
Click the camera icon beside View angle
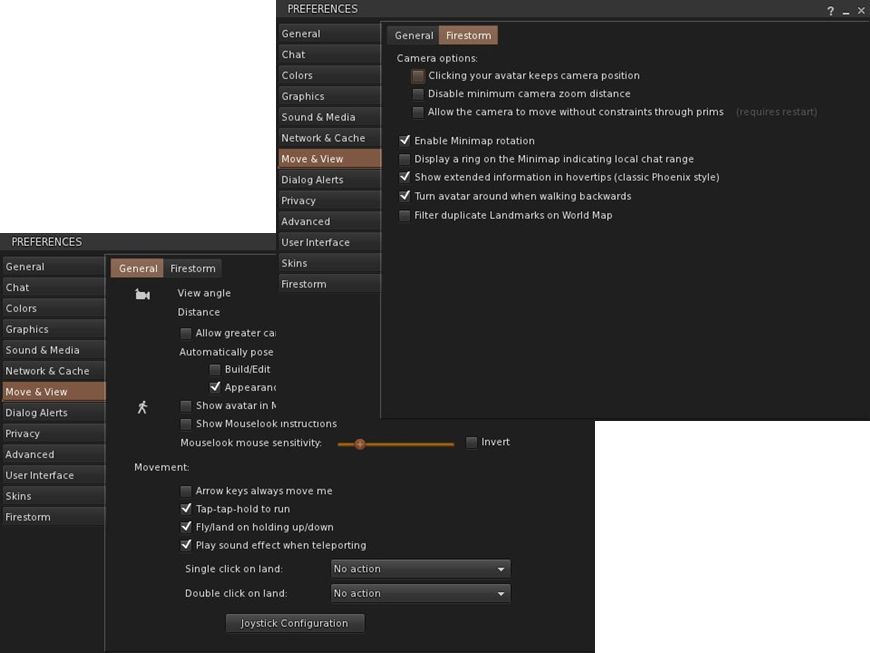point(142,294)
